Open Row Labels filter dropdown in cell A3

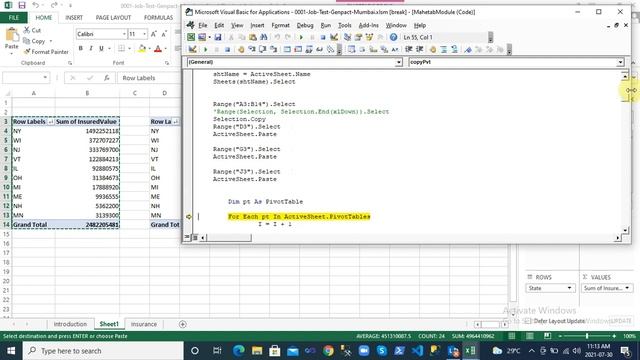tap(51, 122)
